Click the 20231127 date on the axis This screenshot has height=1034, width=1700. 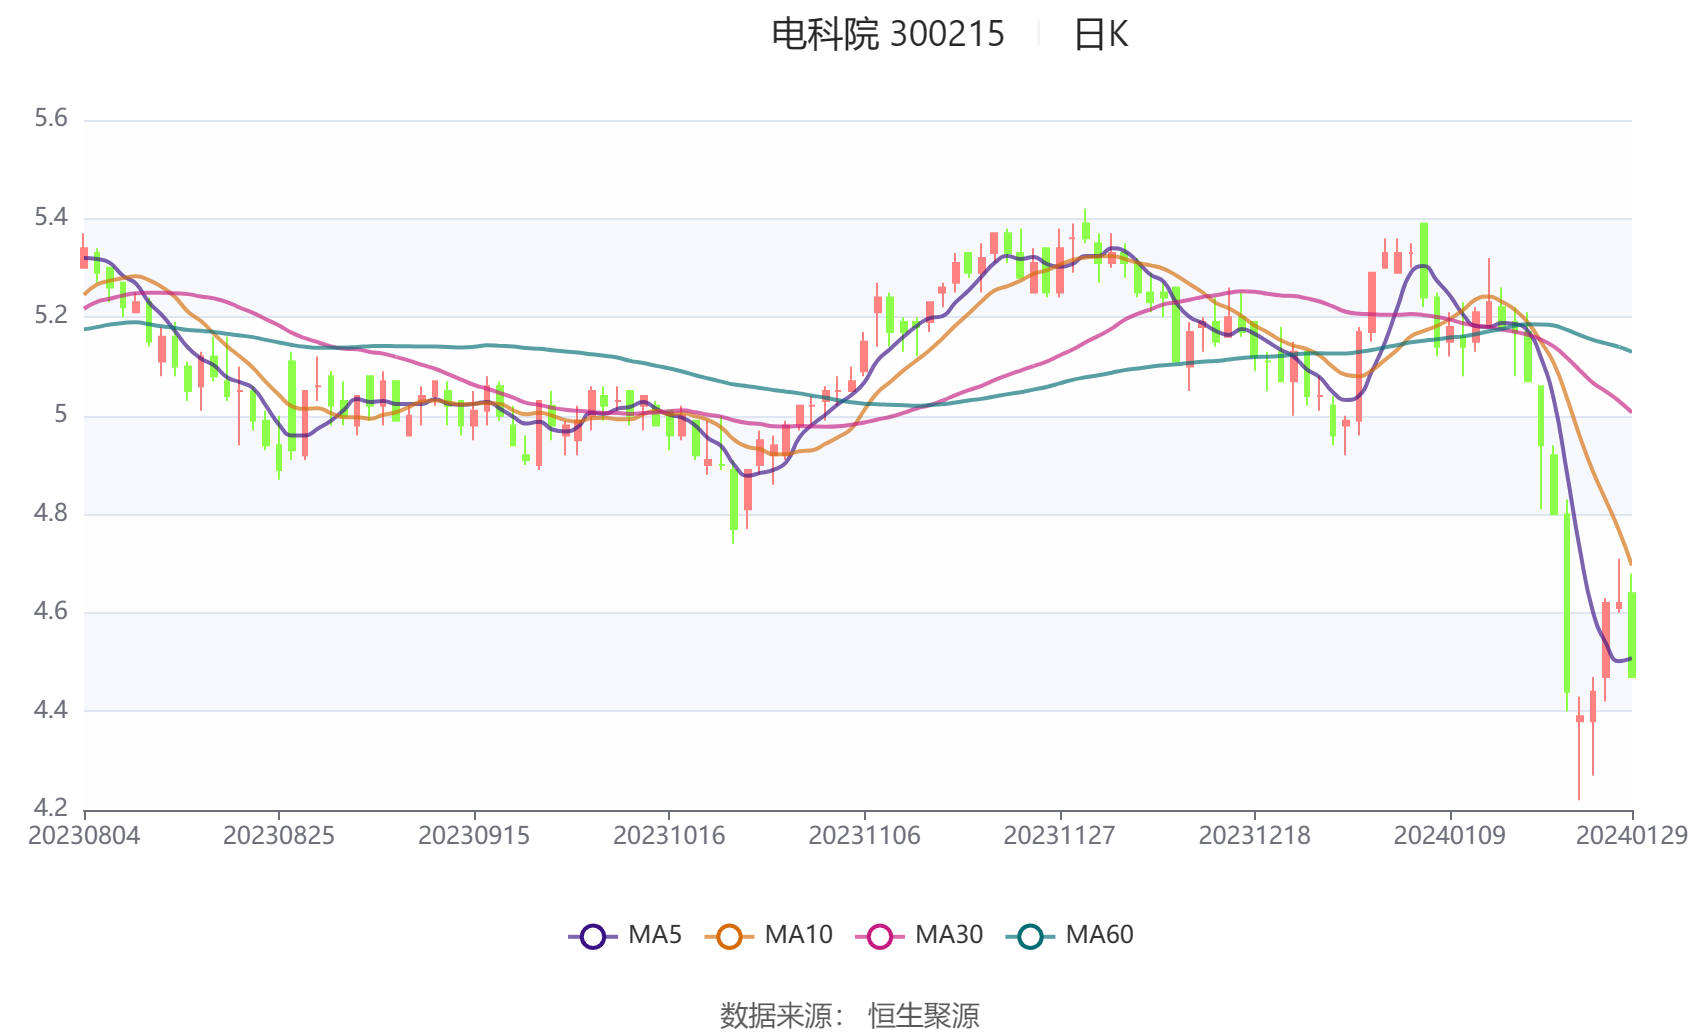pos(1059,836)
